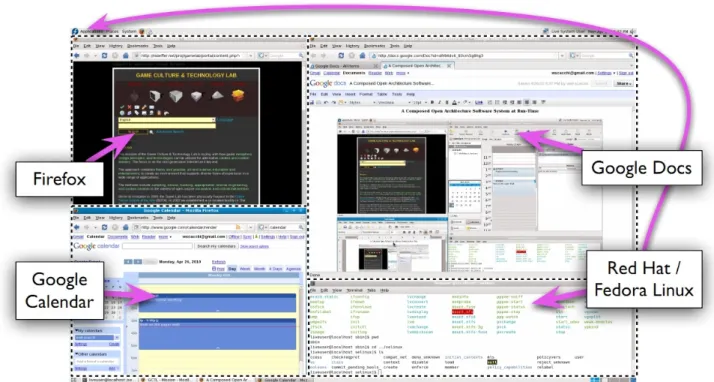Close 'A Composed Open Architecture' tab
The height and width of the screenshot is (382, 714).
click(449, 66)
